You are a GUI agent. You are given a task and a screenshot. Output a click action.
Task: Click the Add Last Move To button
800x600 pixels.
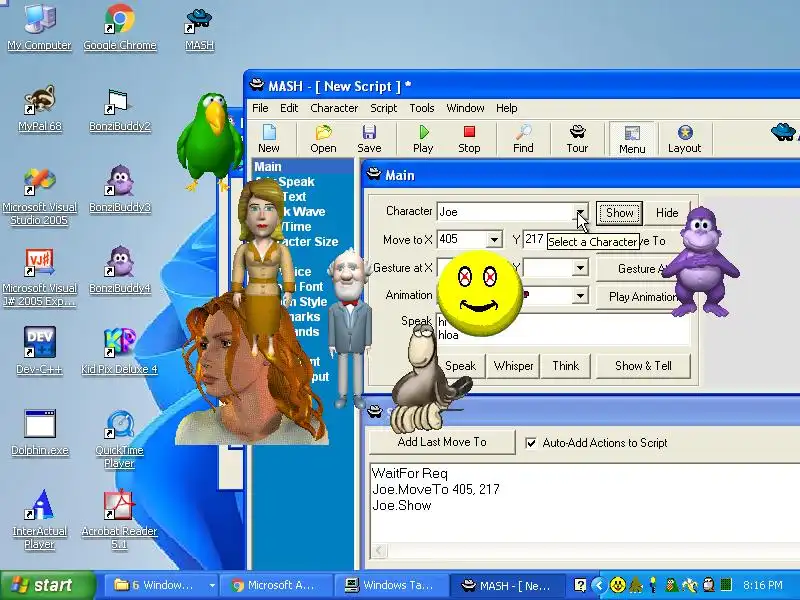pos(442,442)
